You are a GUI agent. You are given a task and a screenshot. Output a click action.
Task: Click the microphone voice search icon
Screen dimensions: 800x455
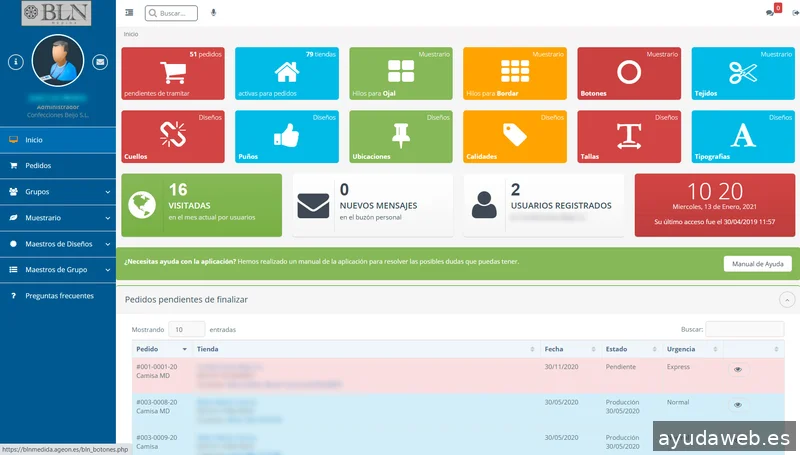click(x=213, y=13)
